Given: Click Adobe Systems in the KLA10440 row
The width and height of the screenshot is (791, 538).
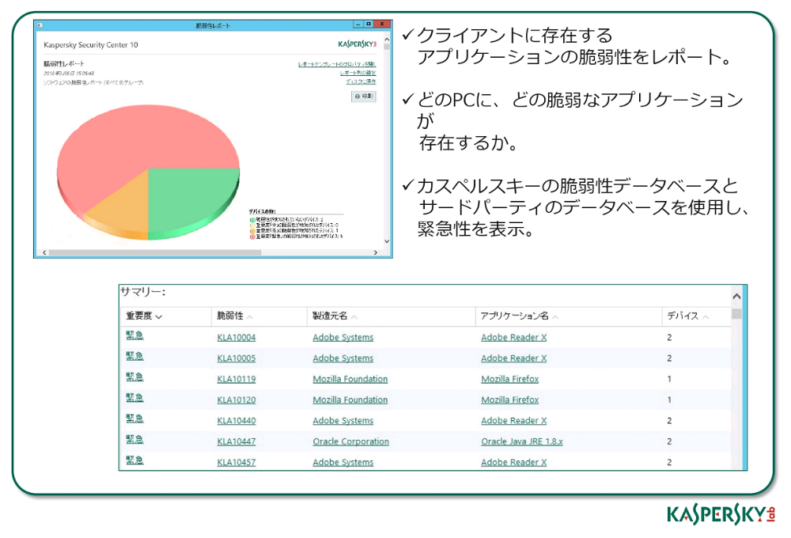Looking at the screenshot, I should click(343, 420).
